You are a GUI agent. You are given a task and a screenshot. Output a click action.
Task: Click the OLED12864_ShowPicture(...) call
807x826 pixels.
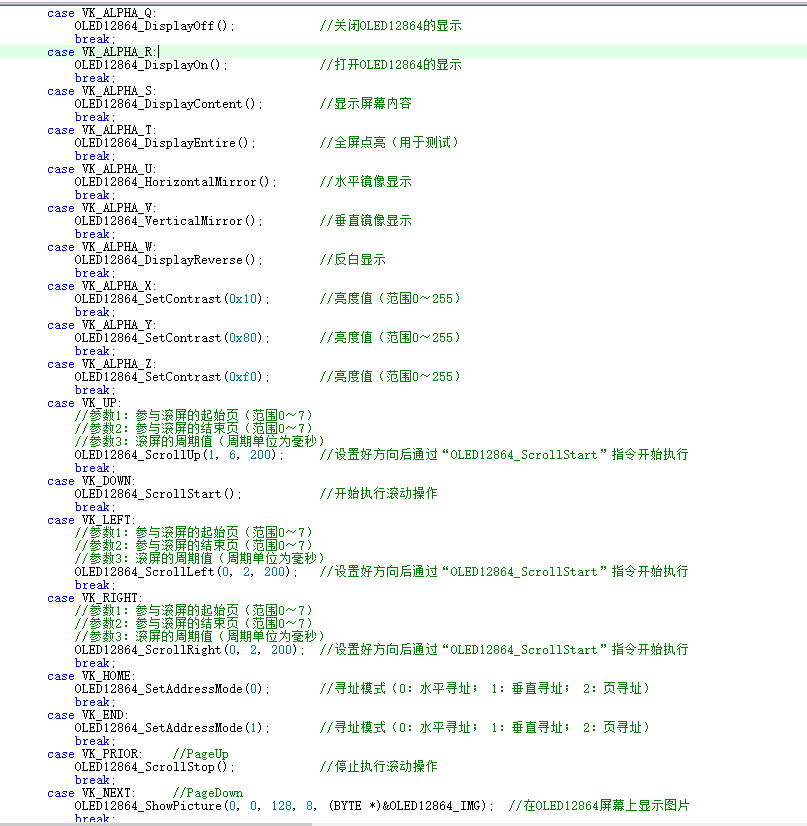click(284, 805)
